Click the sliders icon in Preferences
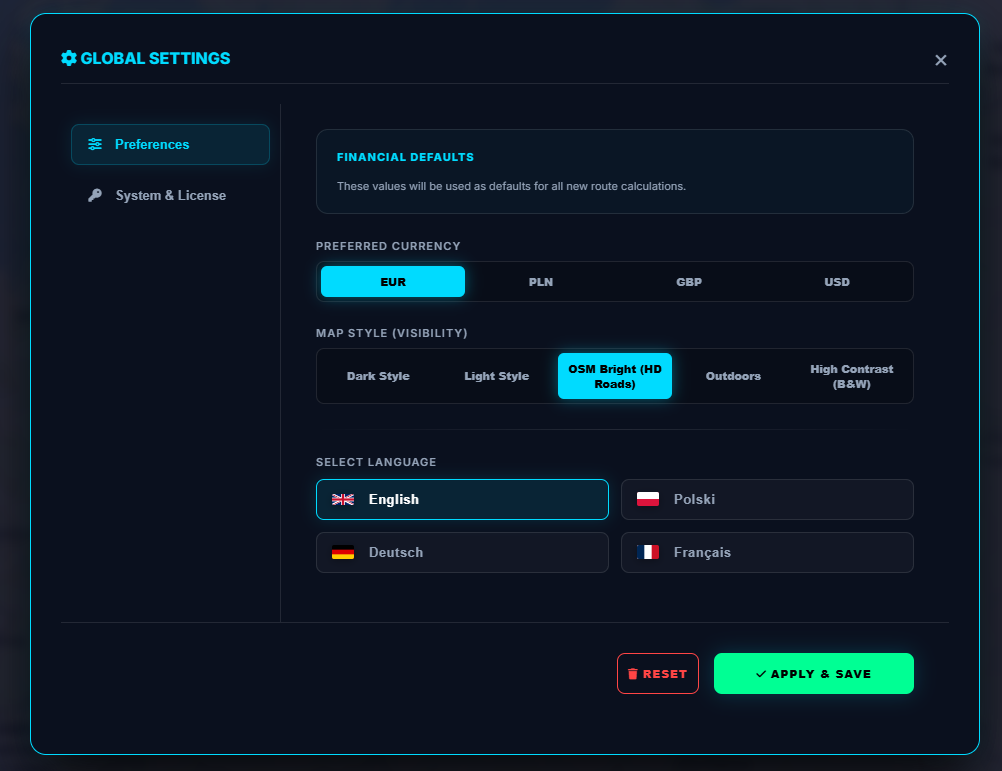The image size is (1002, 771). (95, 144)
